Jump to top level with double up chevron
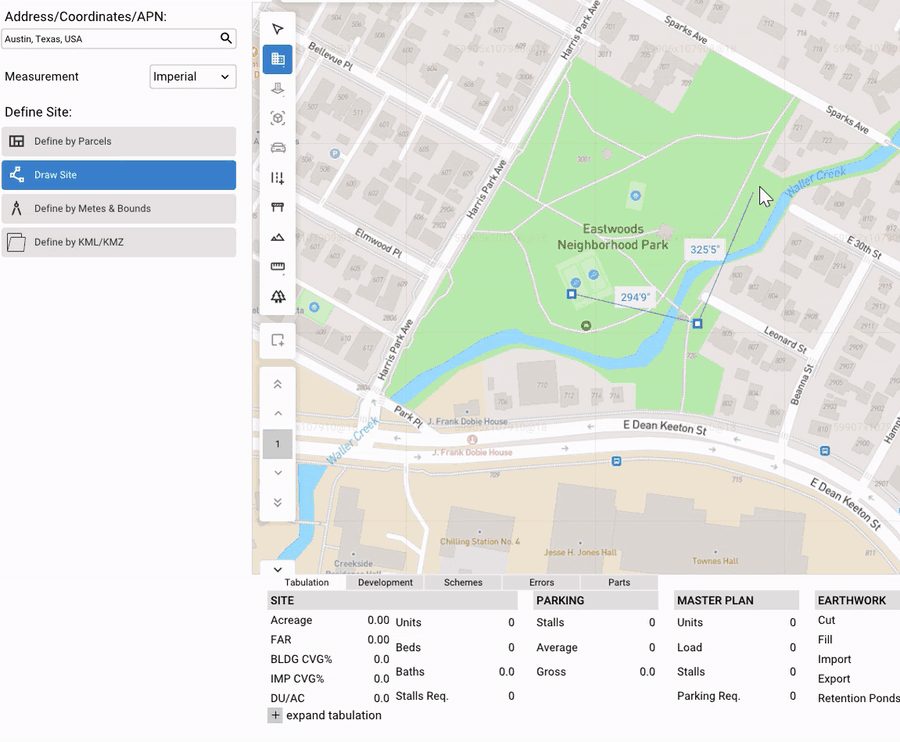The height and width of the screenshot is (742, 900). (x=278, y=384)
